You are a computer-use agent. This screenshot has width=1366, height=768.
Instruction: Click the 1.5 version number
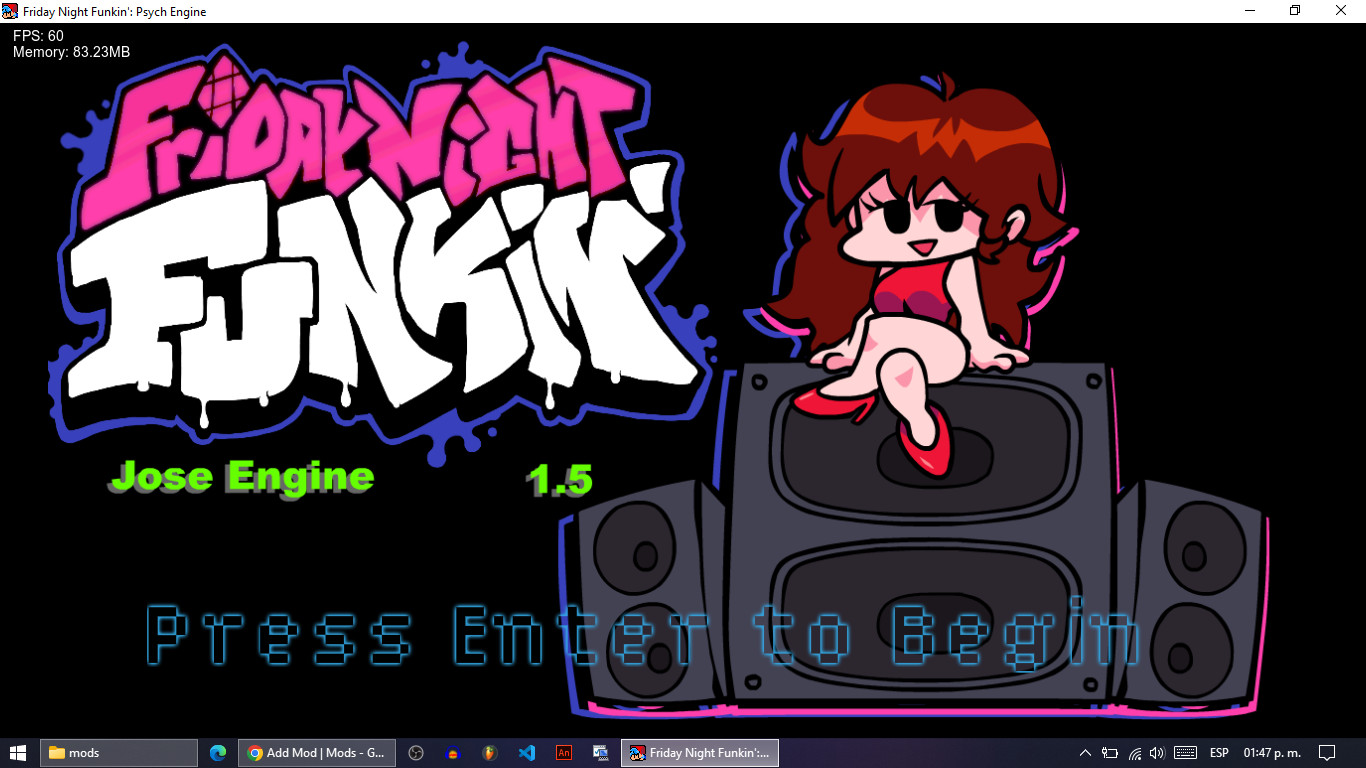[x=560, y=480]
